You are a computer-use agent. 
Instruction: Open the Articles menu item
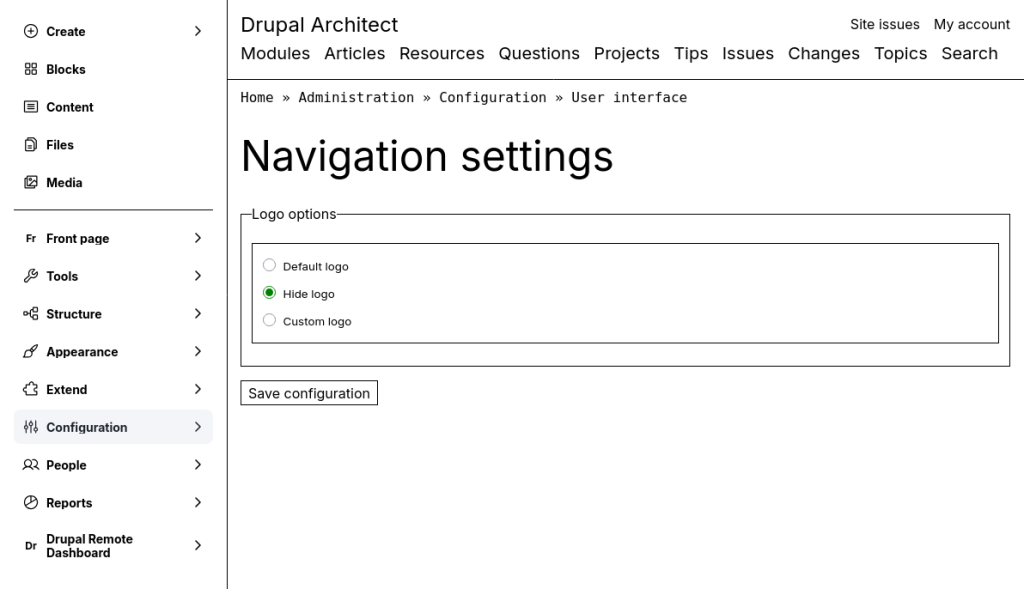(355, 54)
